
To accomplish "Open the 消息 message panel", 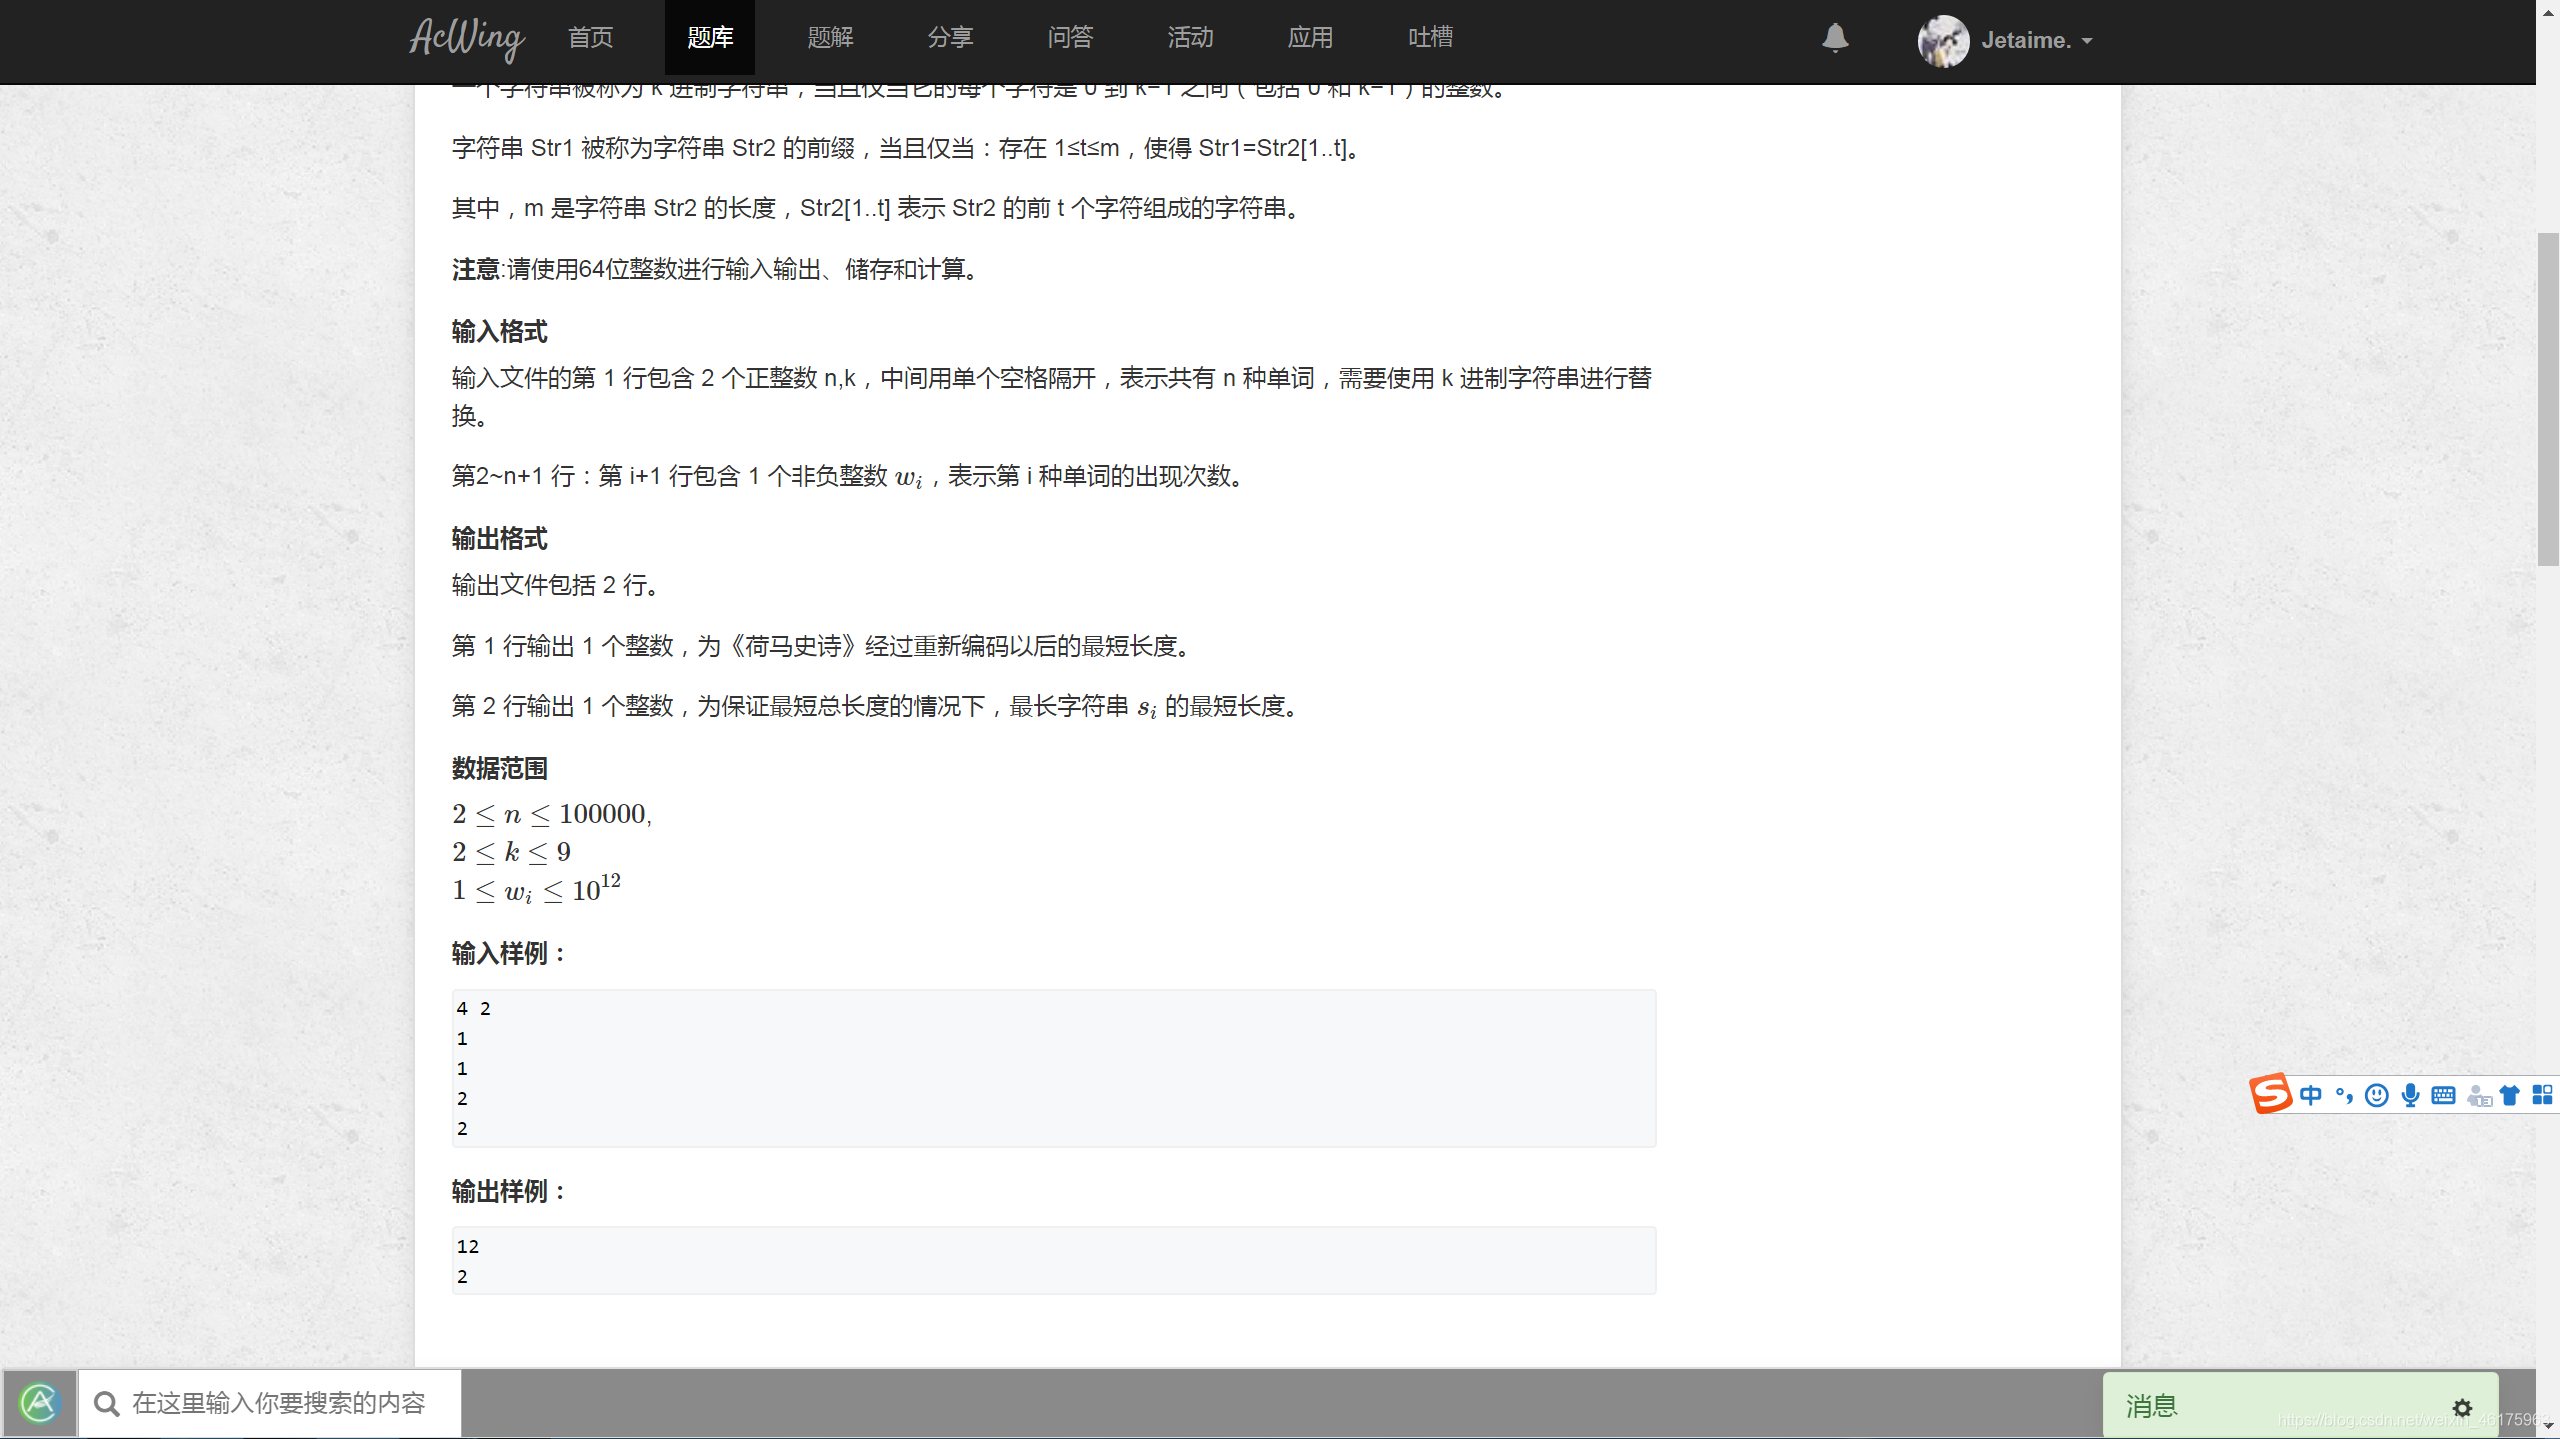I will pyautogui.click(x=2150, y=1406).
